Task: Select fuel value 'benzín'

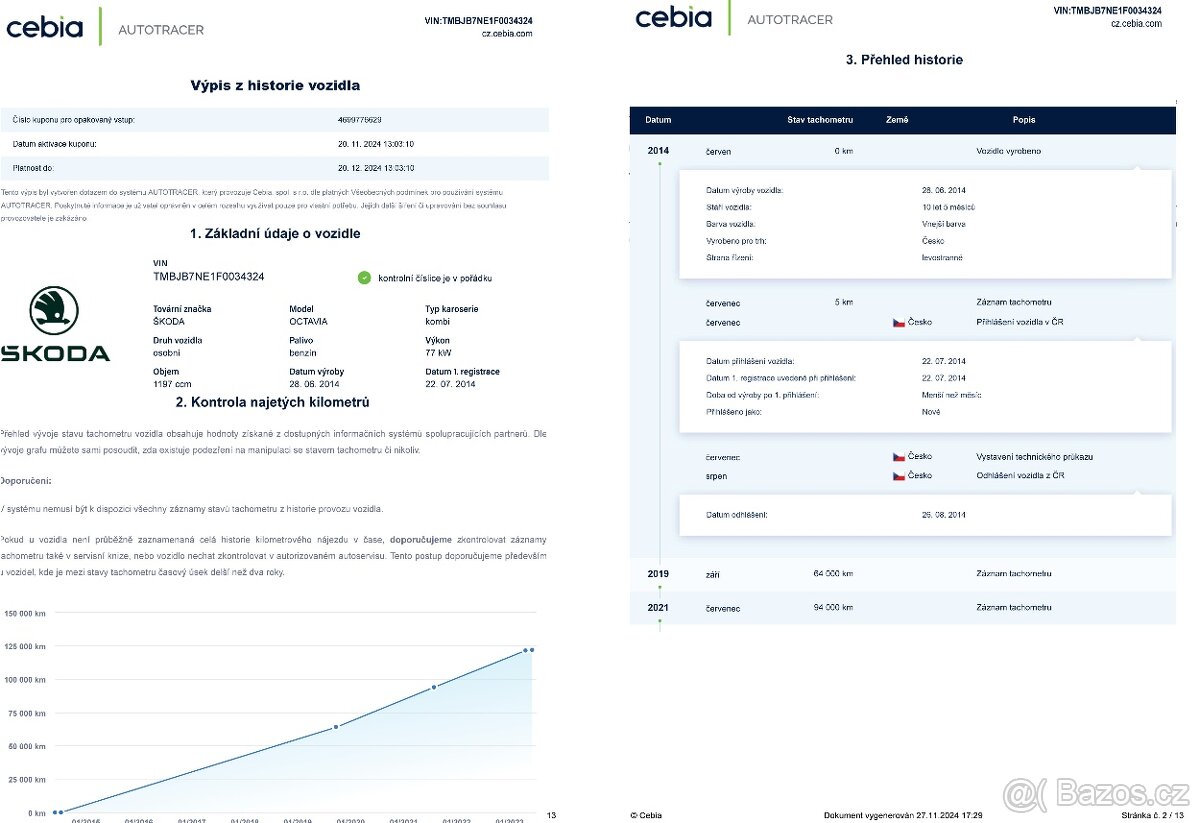Action: pos(303,353)
